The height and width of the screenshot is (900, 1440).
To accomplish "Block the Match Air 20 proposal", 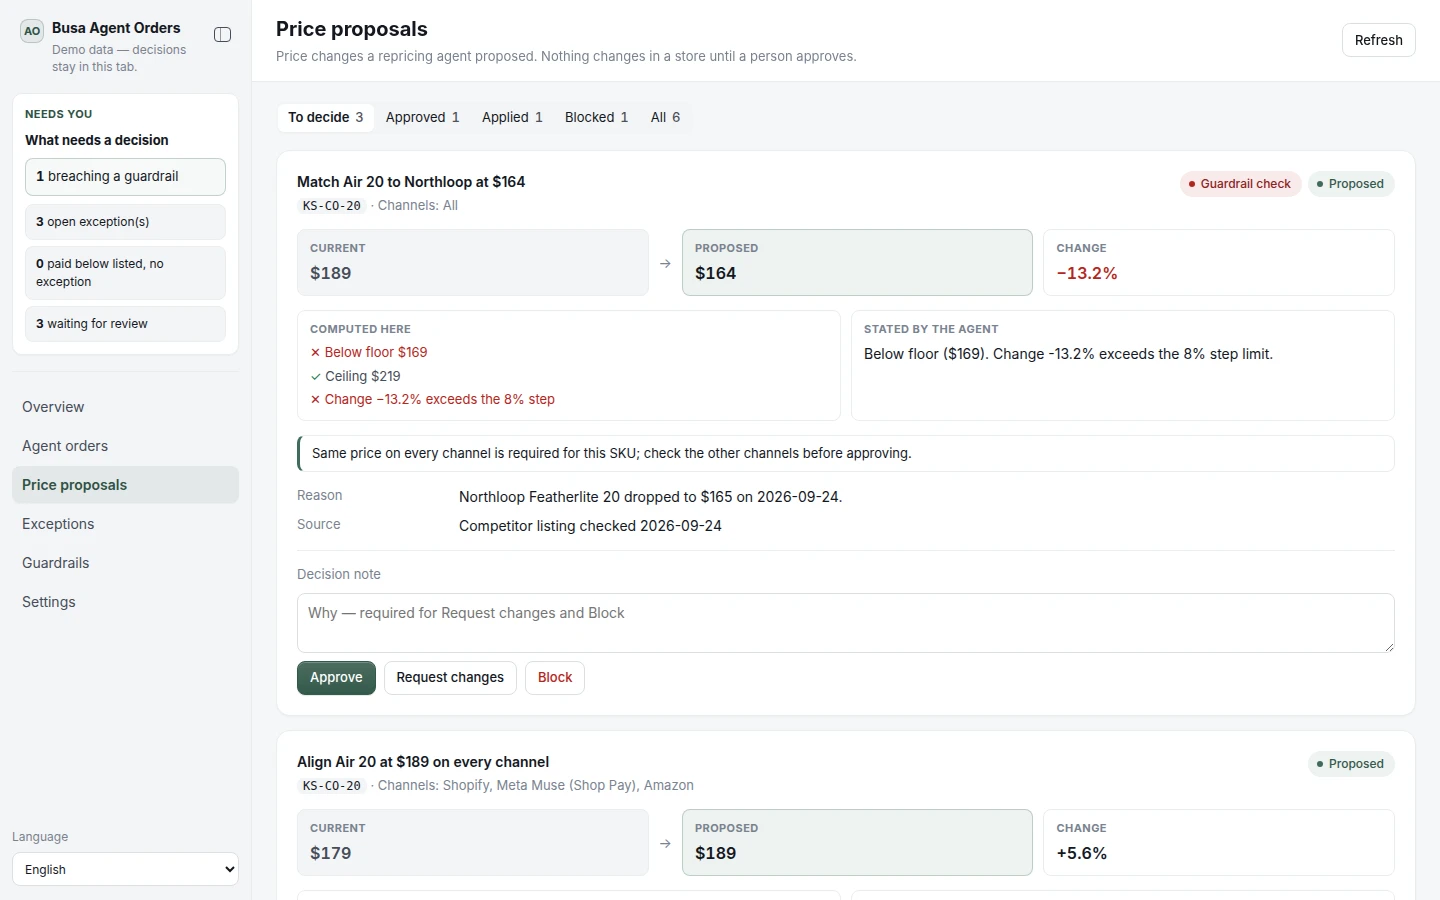I will [x=555, y=678].
